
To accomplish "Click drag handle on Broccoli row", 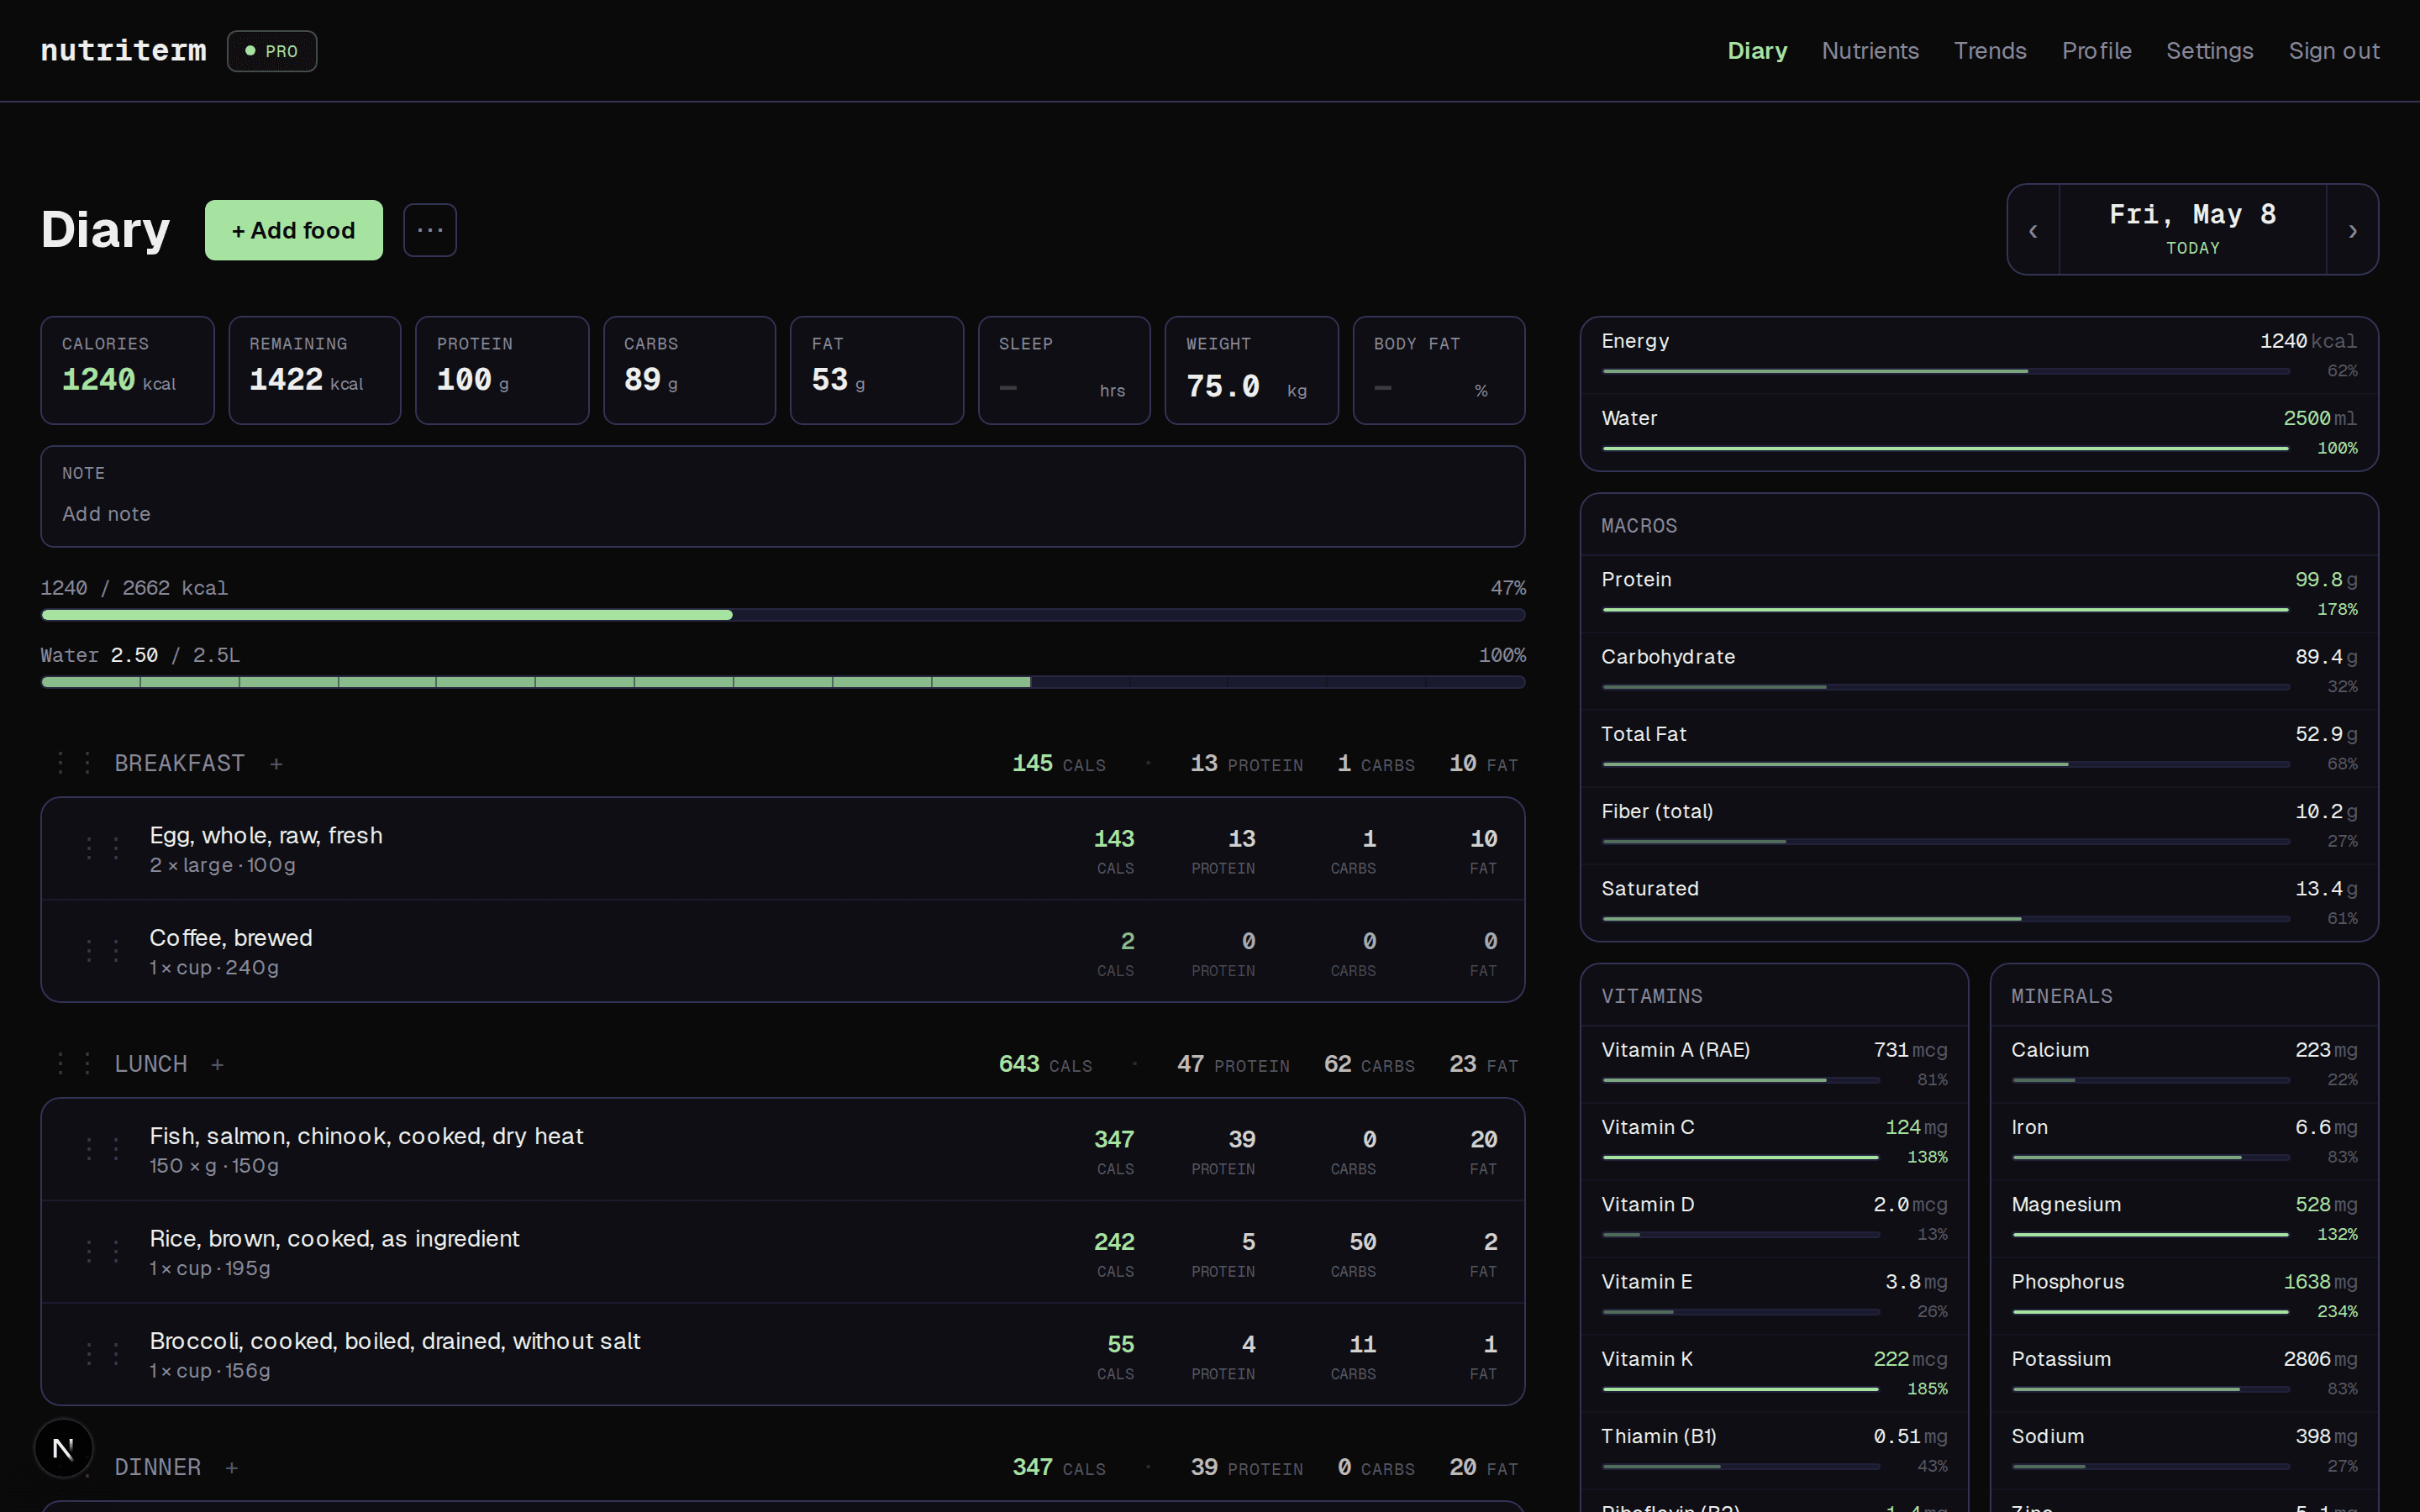I will (102, 1355).
